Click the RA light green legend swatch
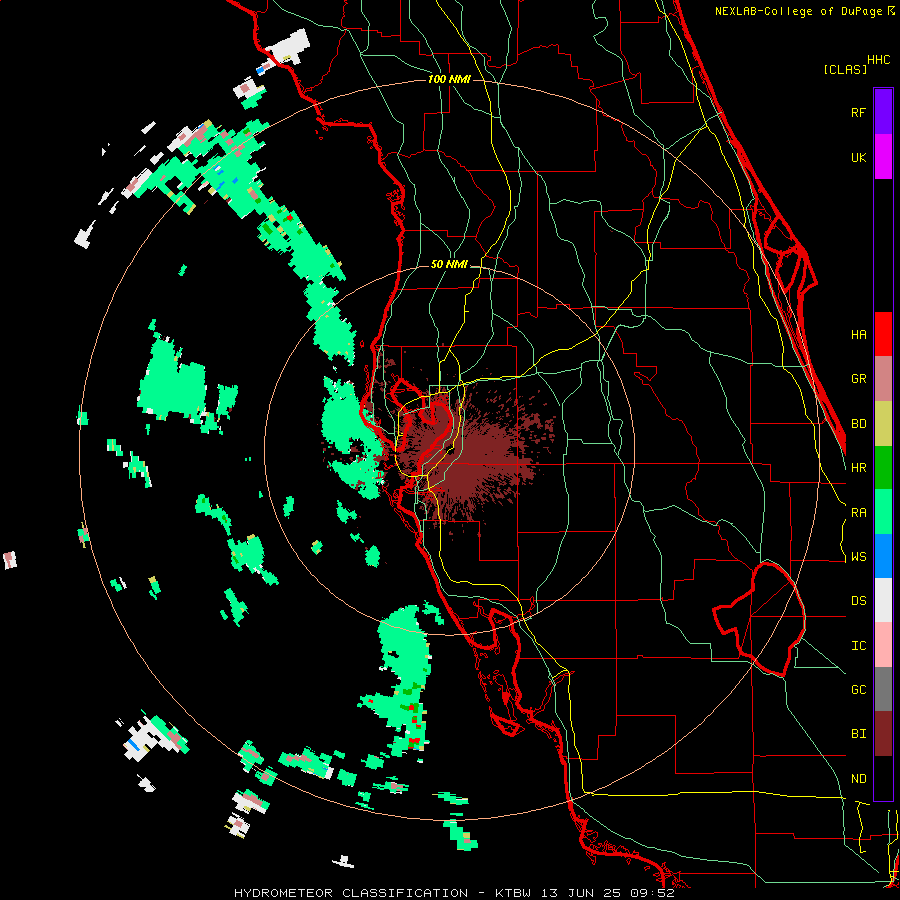This screenshot has width=900, height=900. 883,512
